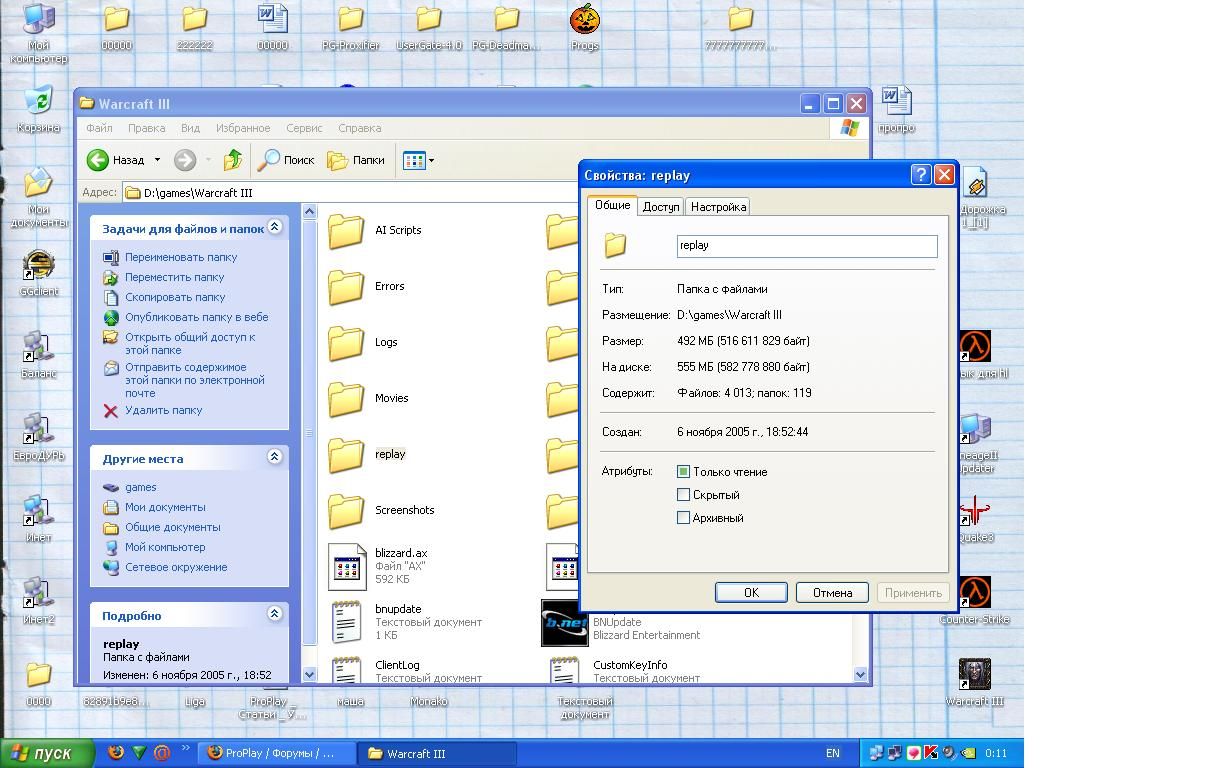The height and width of the screenshot is (768, 1209).
Task: Toggle the Только чтение checkbox
Action: point(684,472)
